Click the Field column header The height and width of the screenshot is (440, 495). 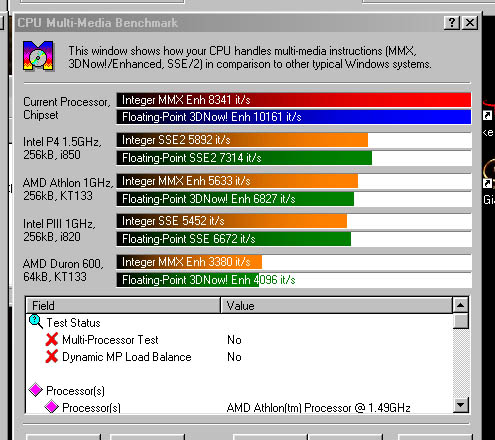(x=123, y=305)
